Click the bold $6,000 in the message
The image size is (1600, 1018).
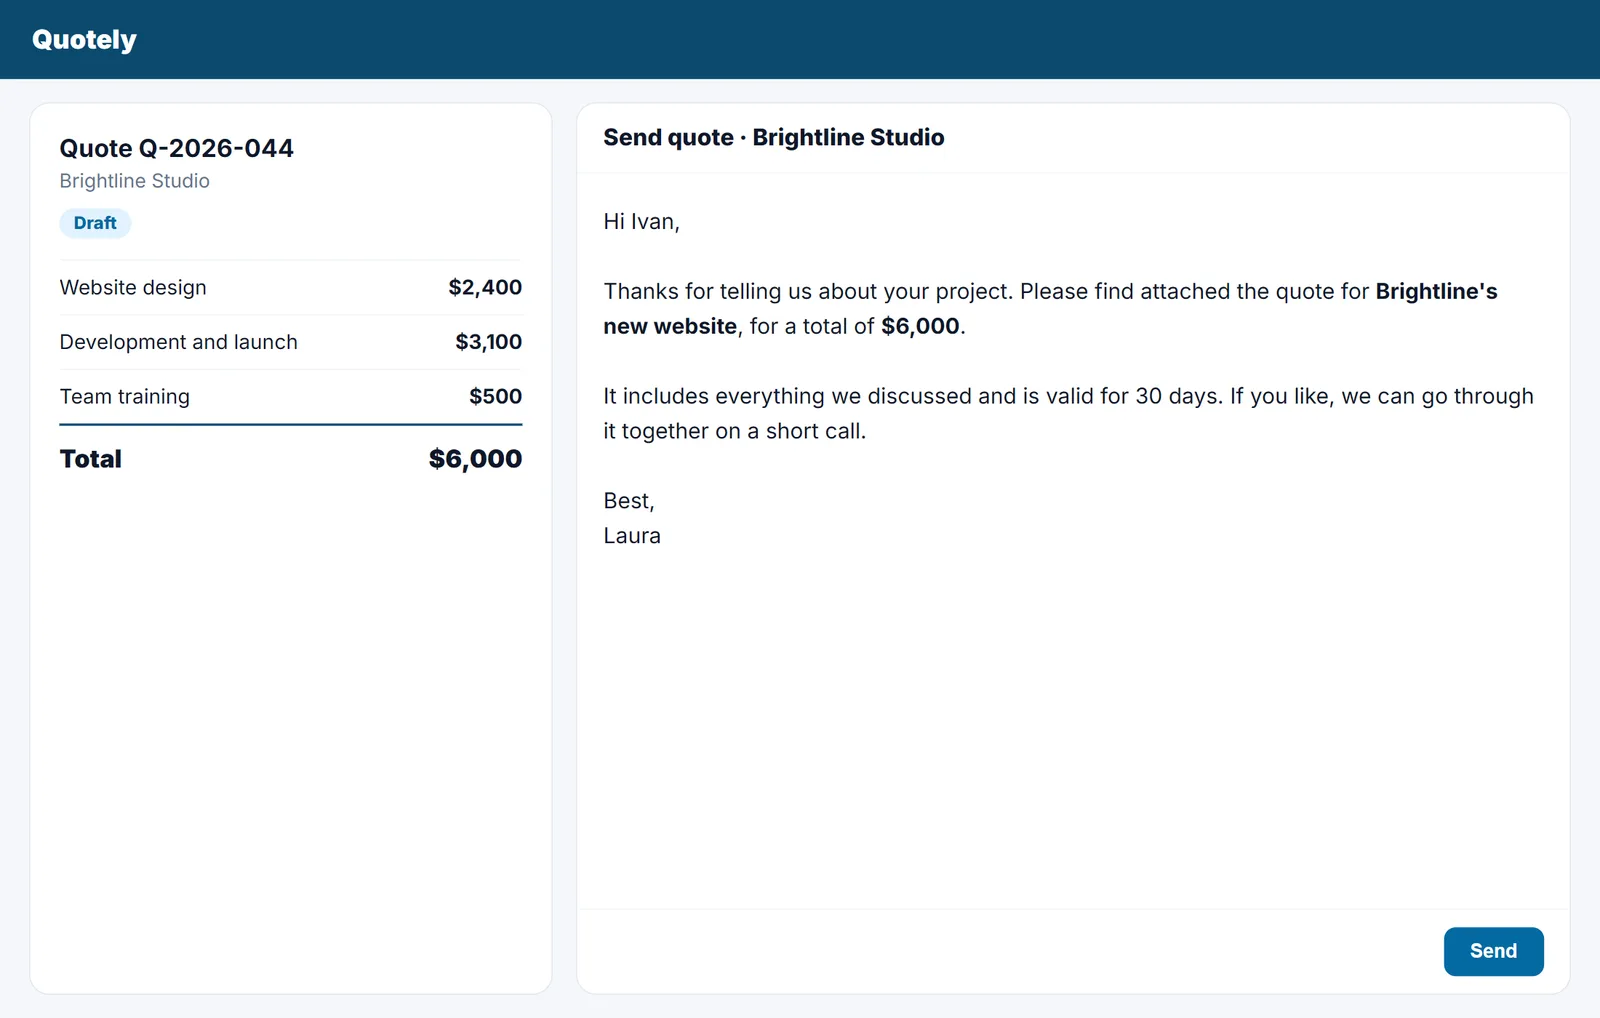920,327
